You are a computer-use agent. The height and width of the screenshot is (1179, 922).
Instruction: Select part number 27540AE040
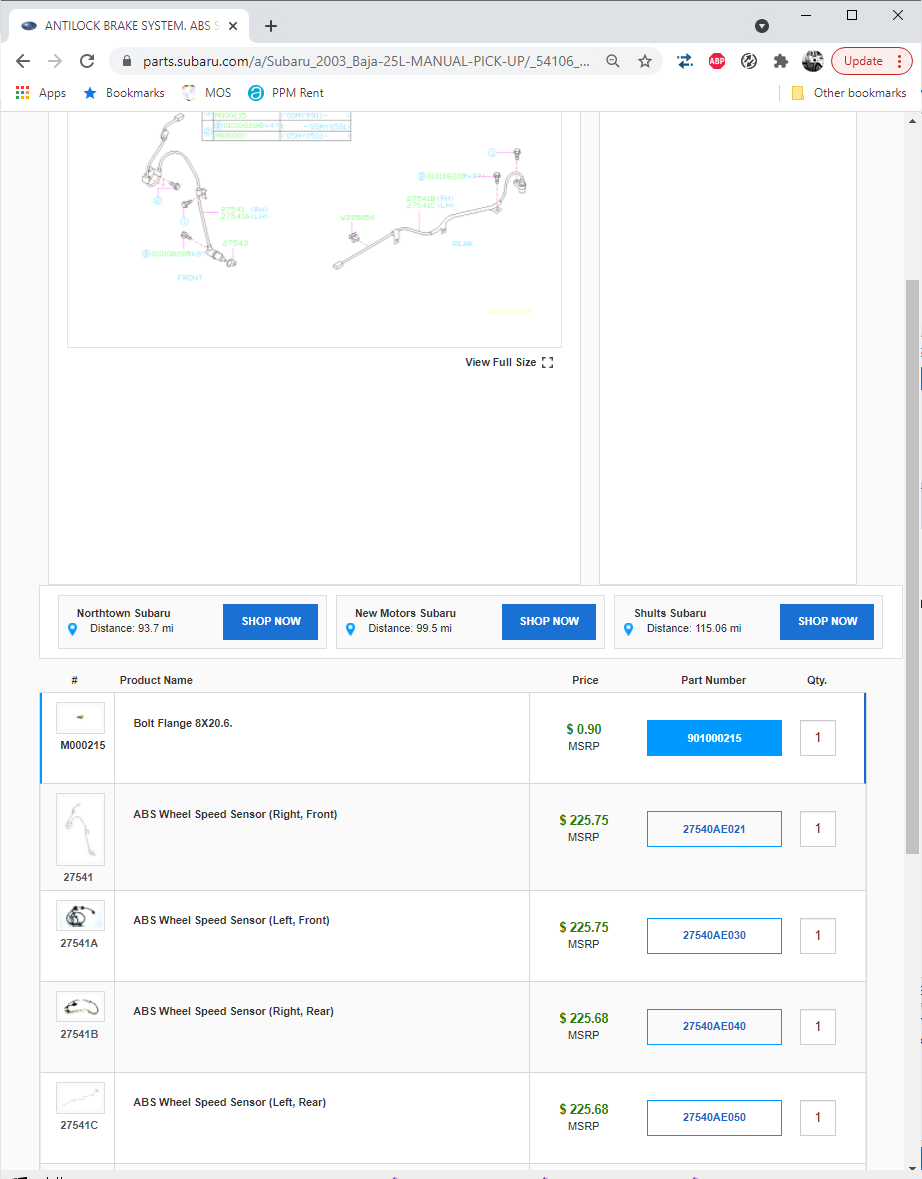pyautogui.click(x=714, y=1027)
